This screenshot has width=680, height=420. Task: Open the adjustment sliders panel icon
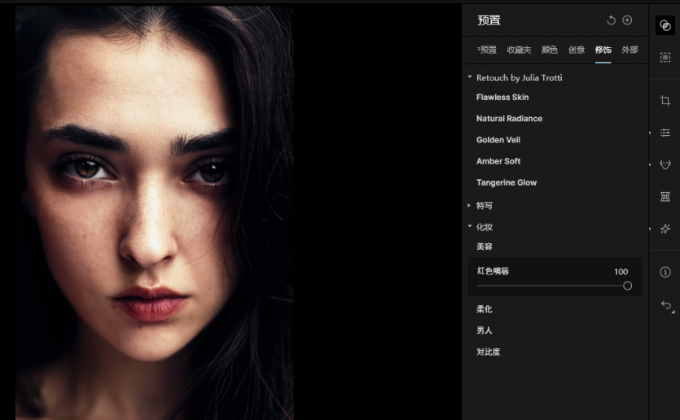point(665,132)
